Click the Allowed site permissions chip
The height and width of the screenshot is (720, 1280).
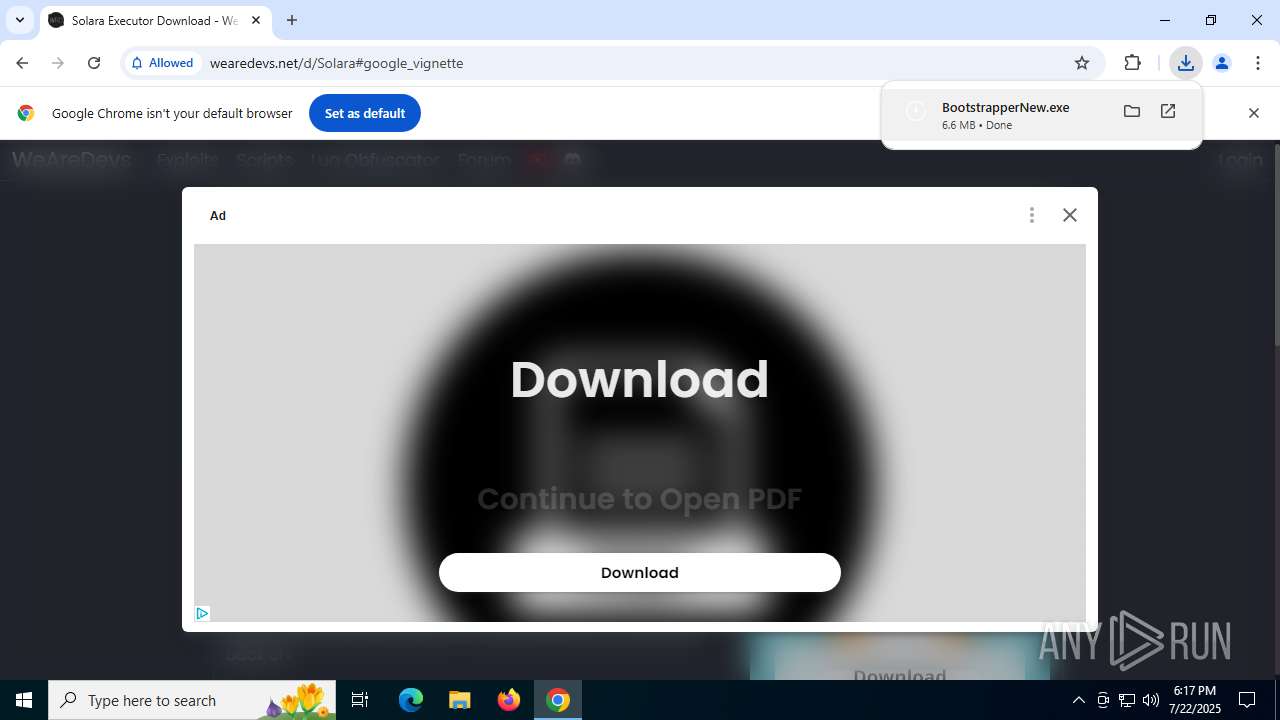coord(162,63)
